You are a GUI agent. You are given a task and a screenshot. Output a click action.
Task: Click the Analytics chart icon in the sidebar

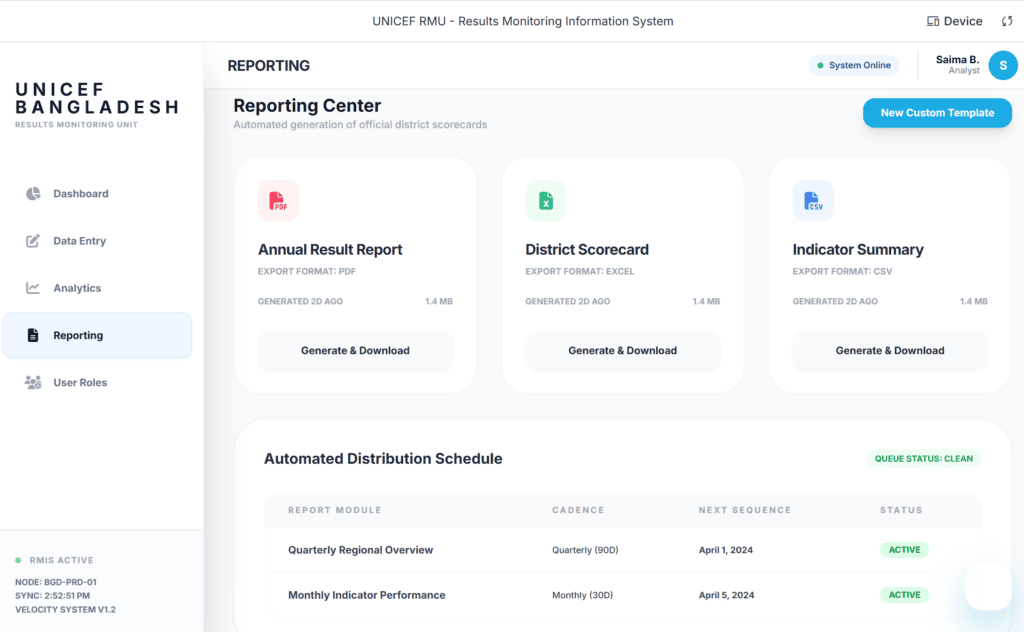[x=33, y=288]
